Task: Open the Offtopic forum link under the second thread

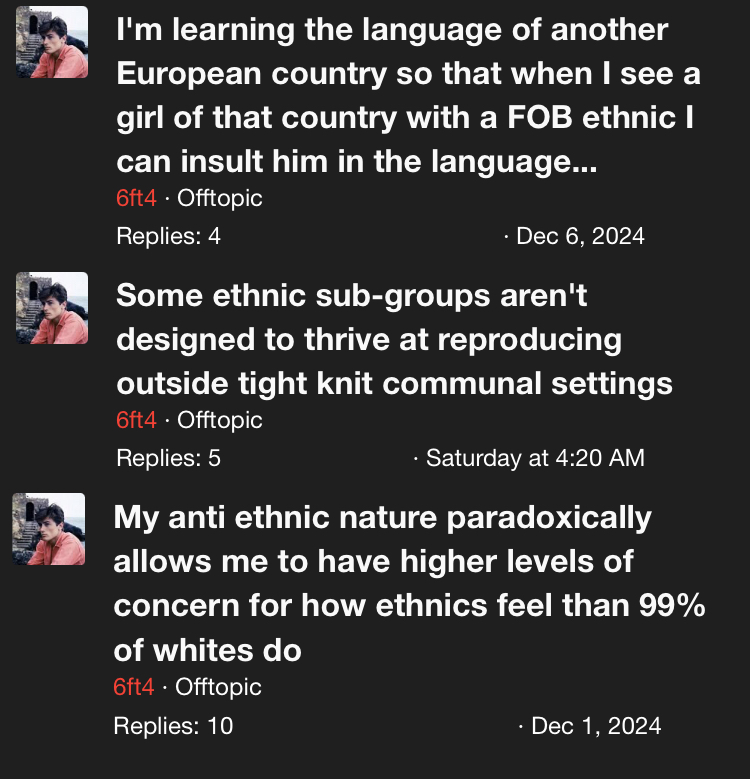Action: tap(219, 420)
